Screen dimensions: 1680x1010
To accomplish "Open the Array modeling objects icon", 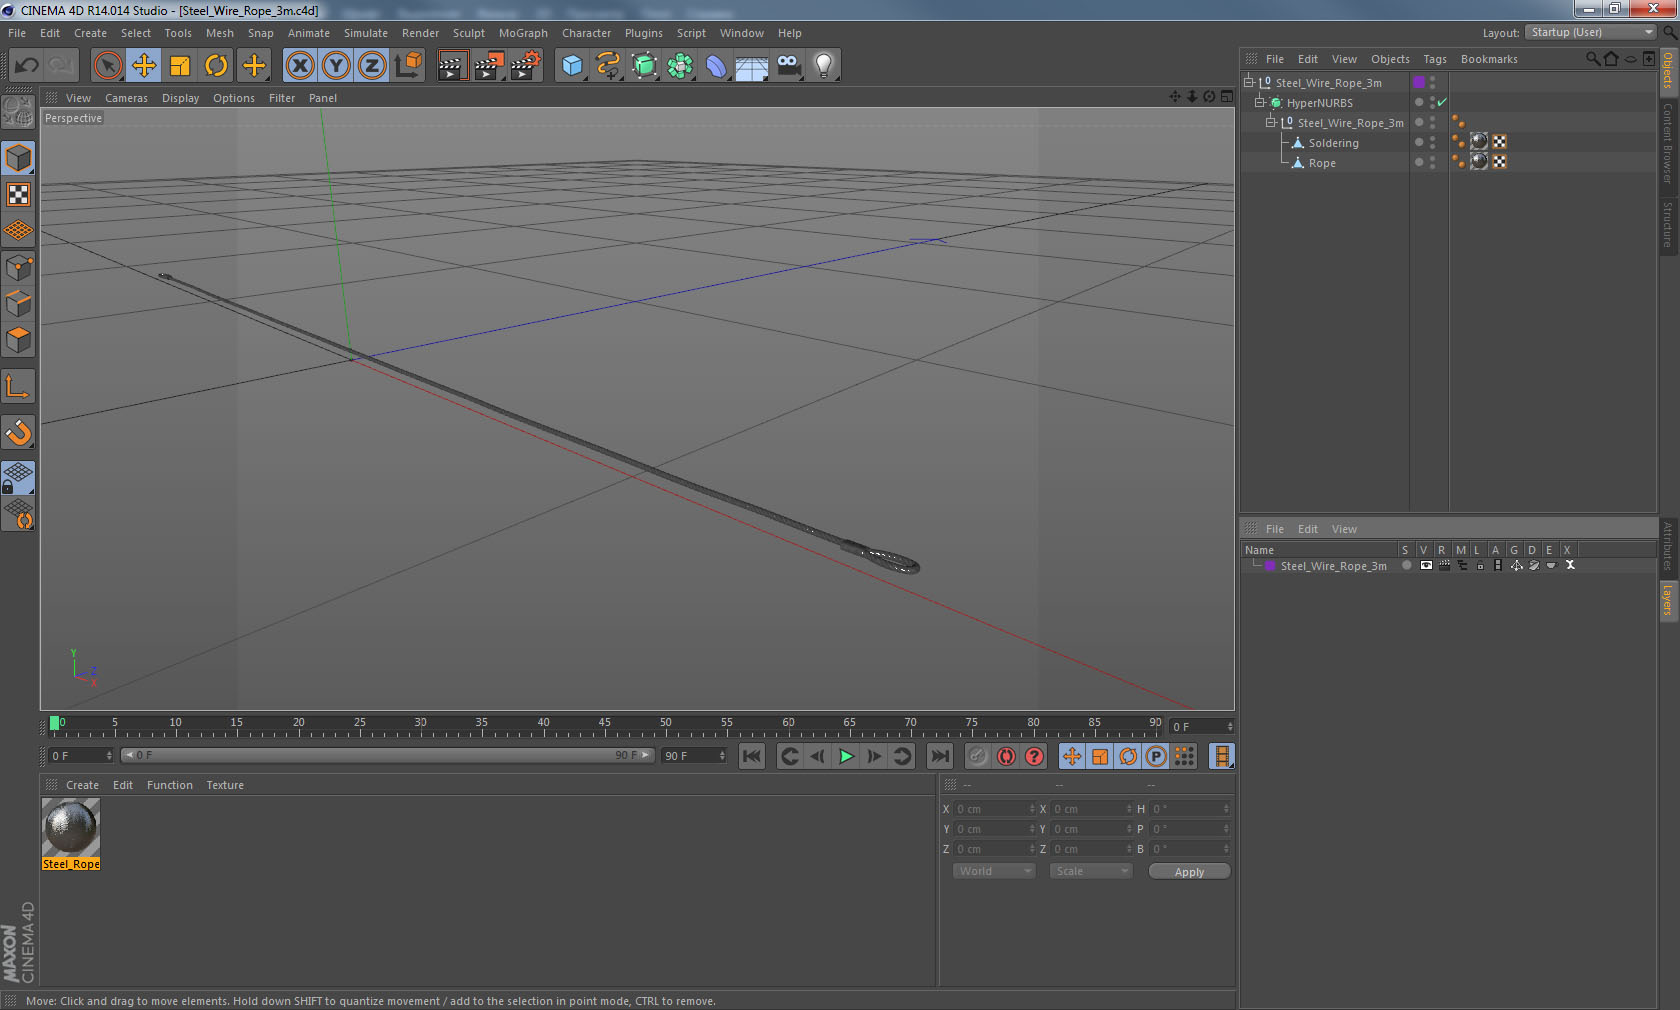I will [x=680, y=66].
